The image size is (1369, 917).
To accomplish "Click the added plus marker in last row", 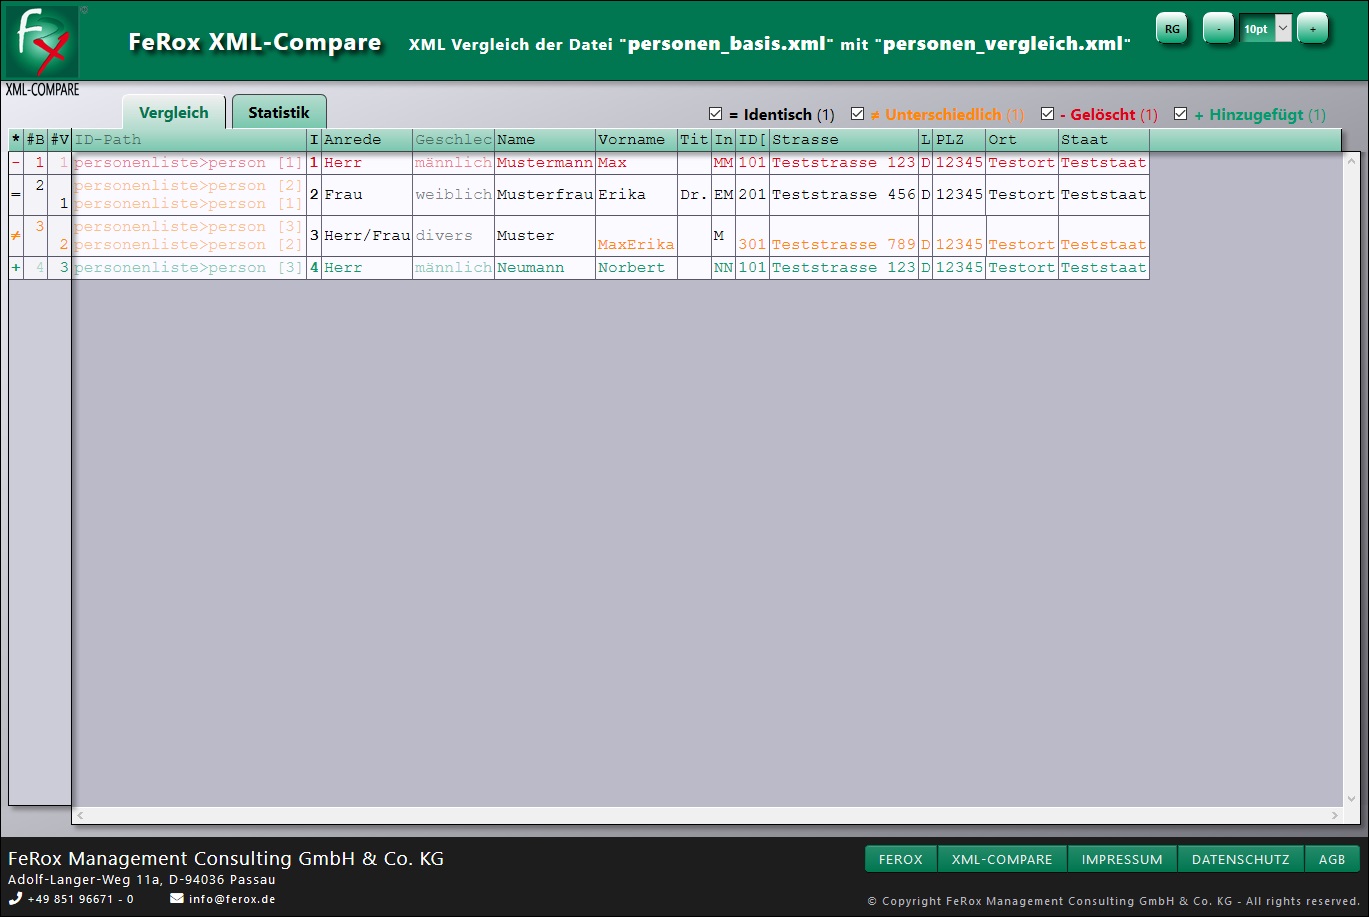I will [15, 268].
